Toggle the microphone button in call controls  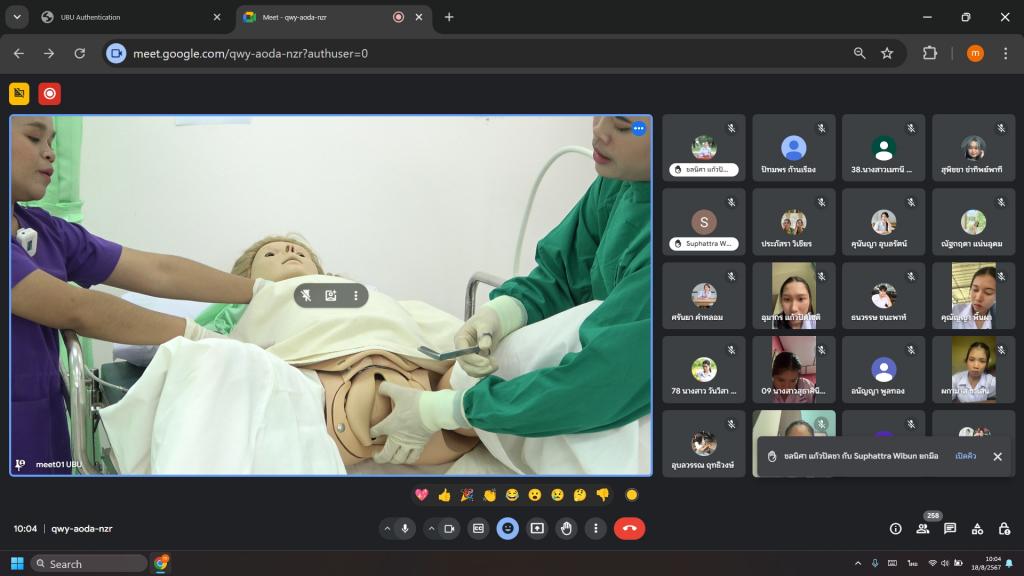406,528
